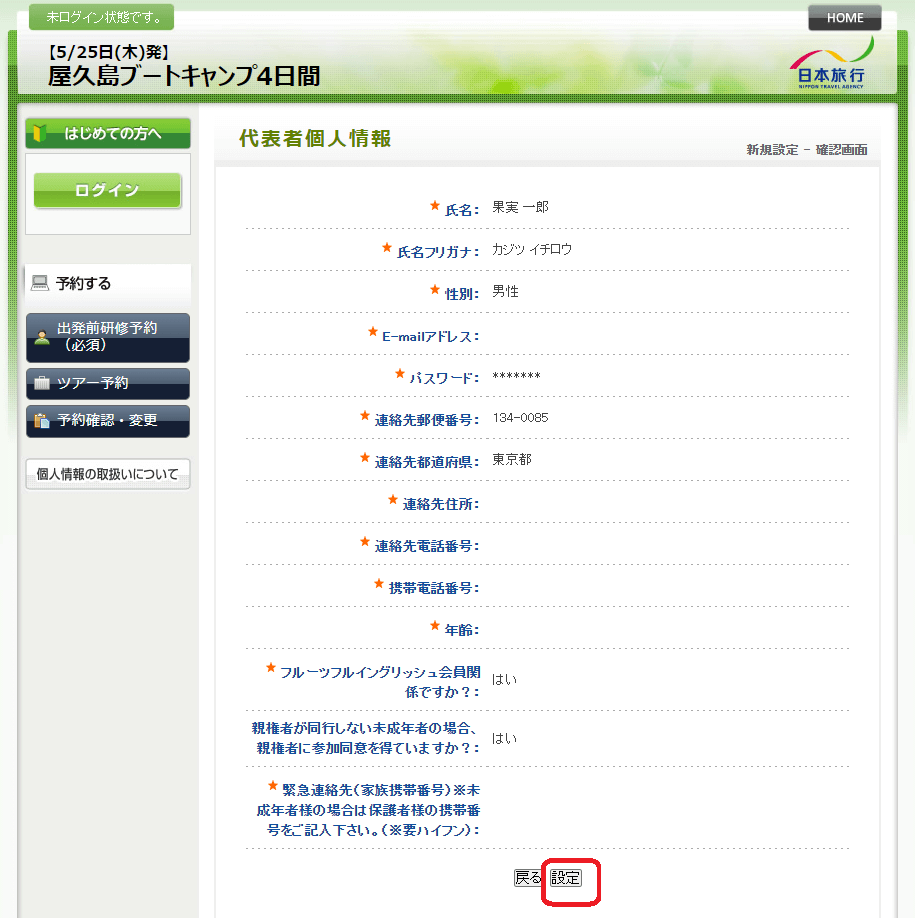The width and height of the screenshot is (915, 918).
Task: Select 予約する heading text
Action: pos(83,283)
